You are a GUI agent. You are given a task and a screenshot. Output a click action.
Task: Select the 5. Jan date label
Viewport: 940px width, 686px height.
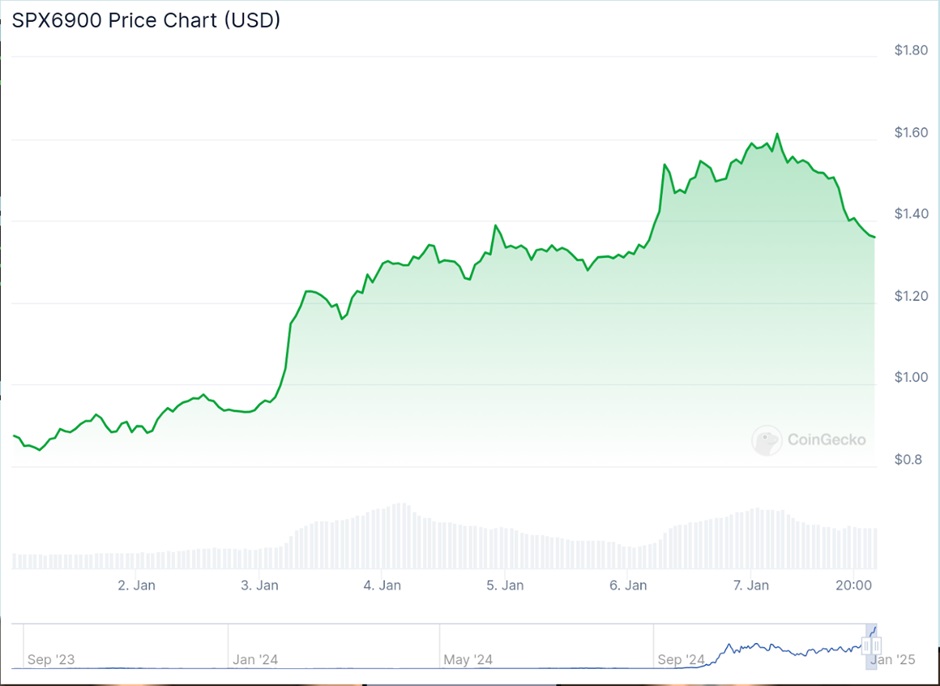(x=505, y=585)
